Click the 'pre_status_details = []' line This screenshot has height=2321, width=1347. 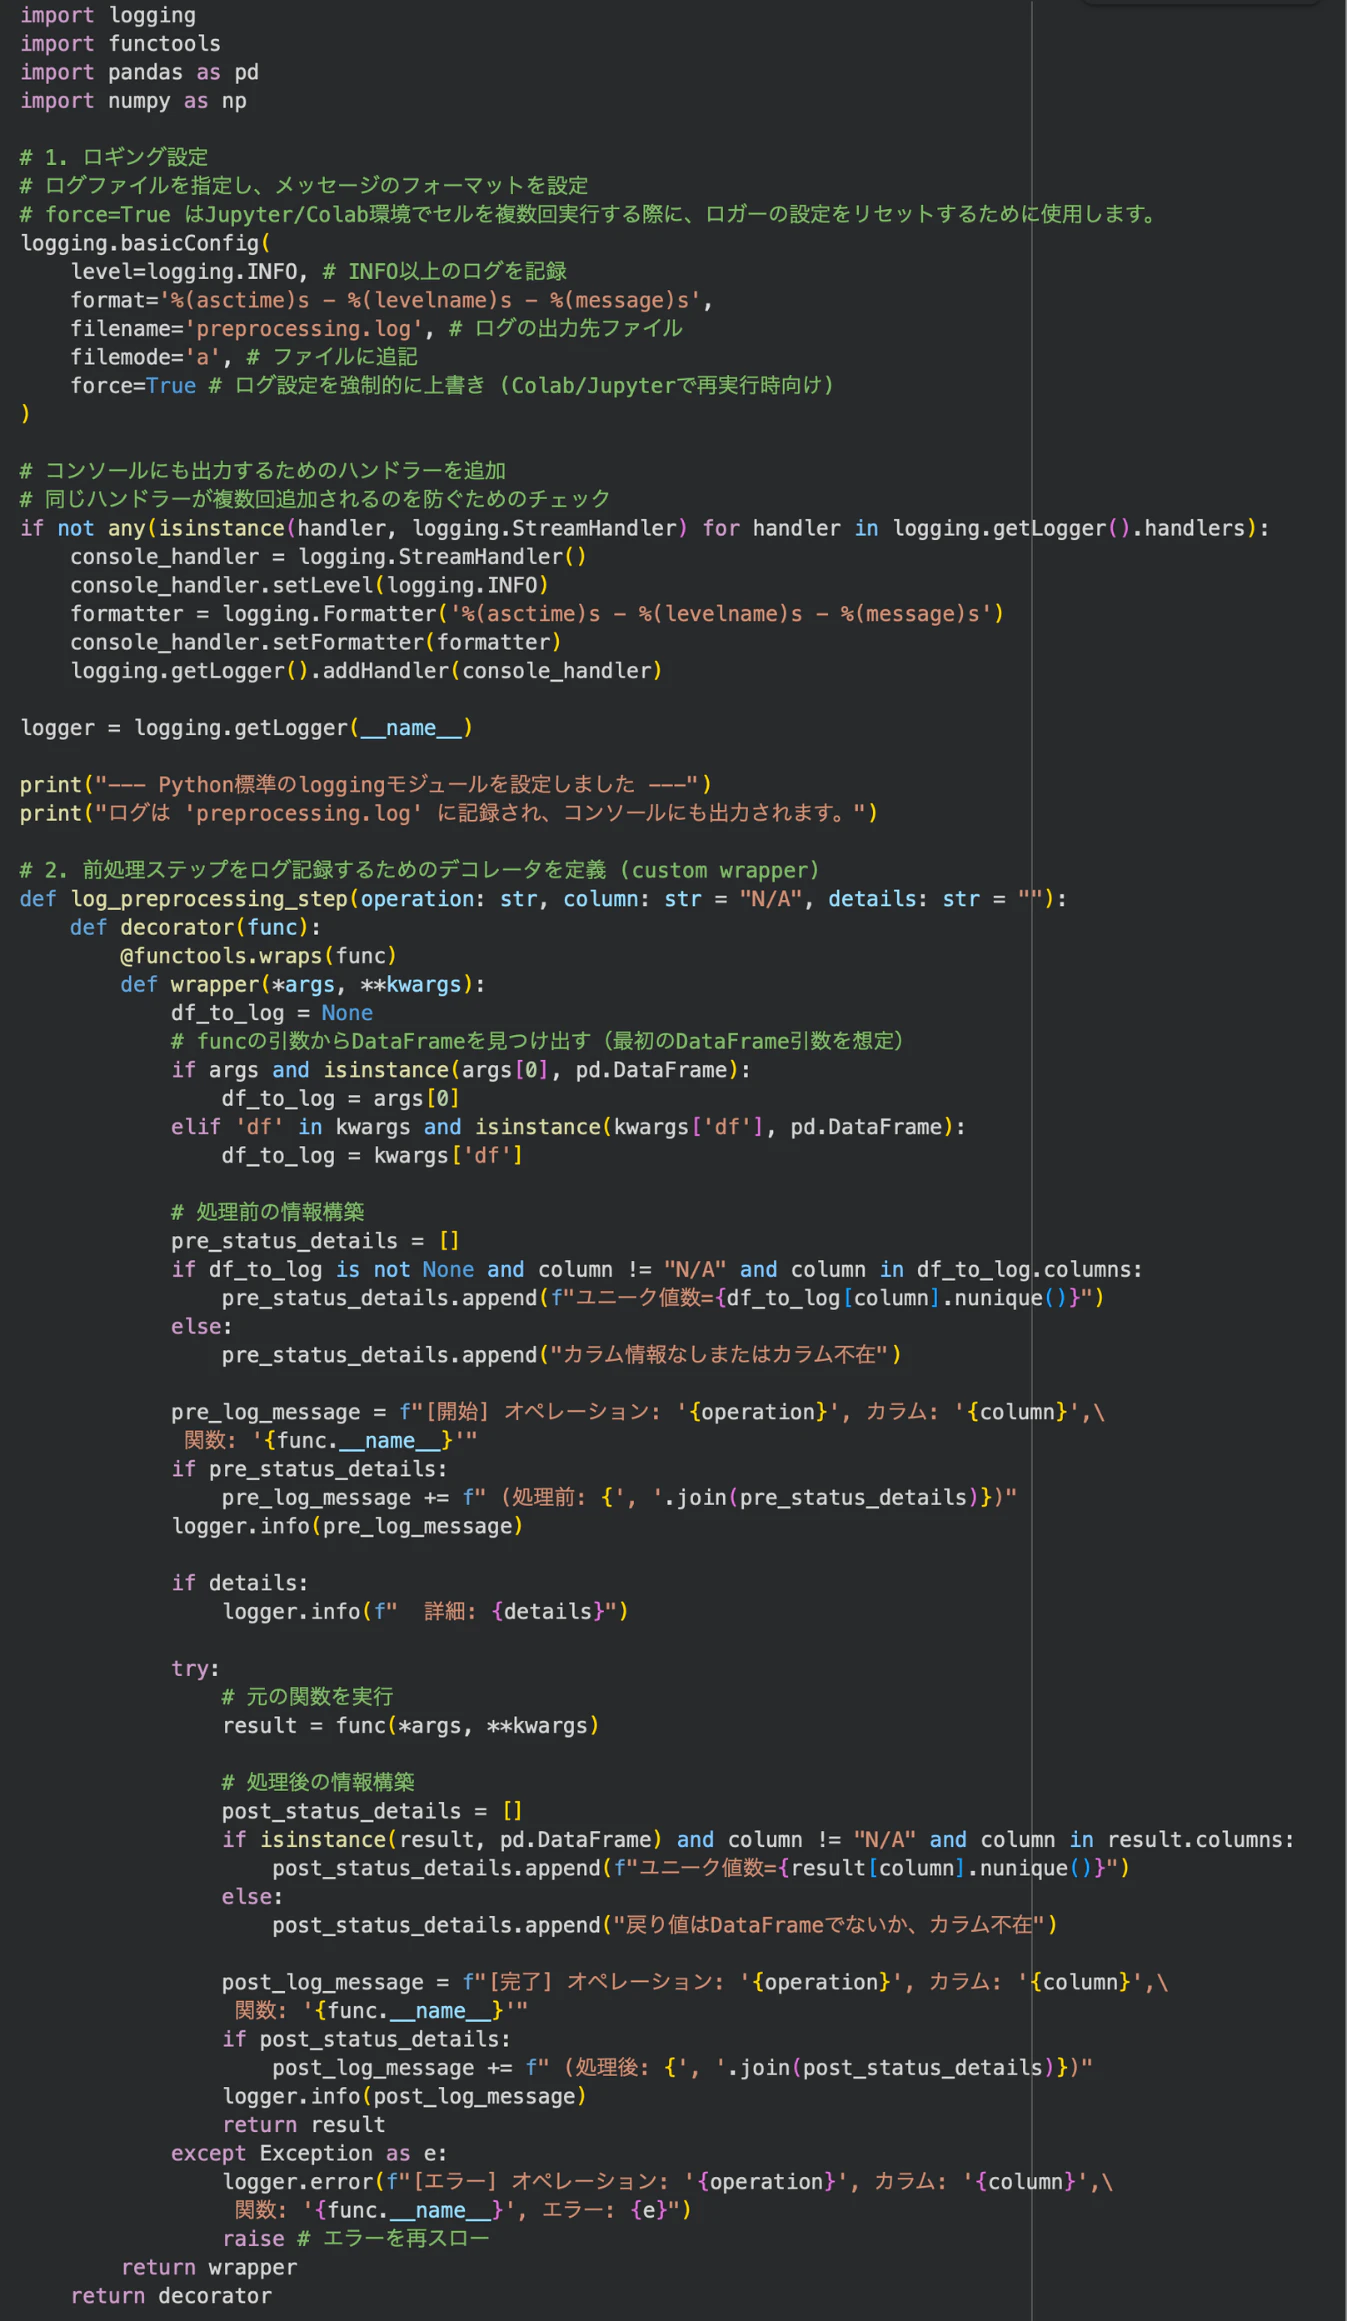coord(315,1241)
